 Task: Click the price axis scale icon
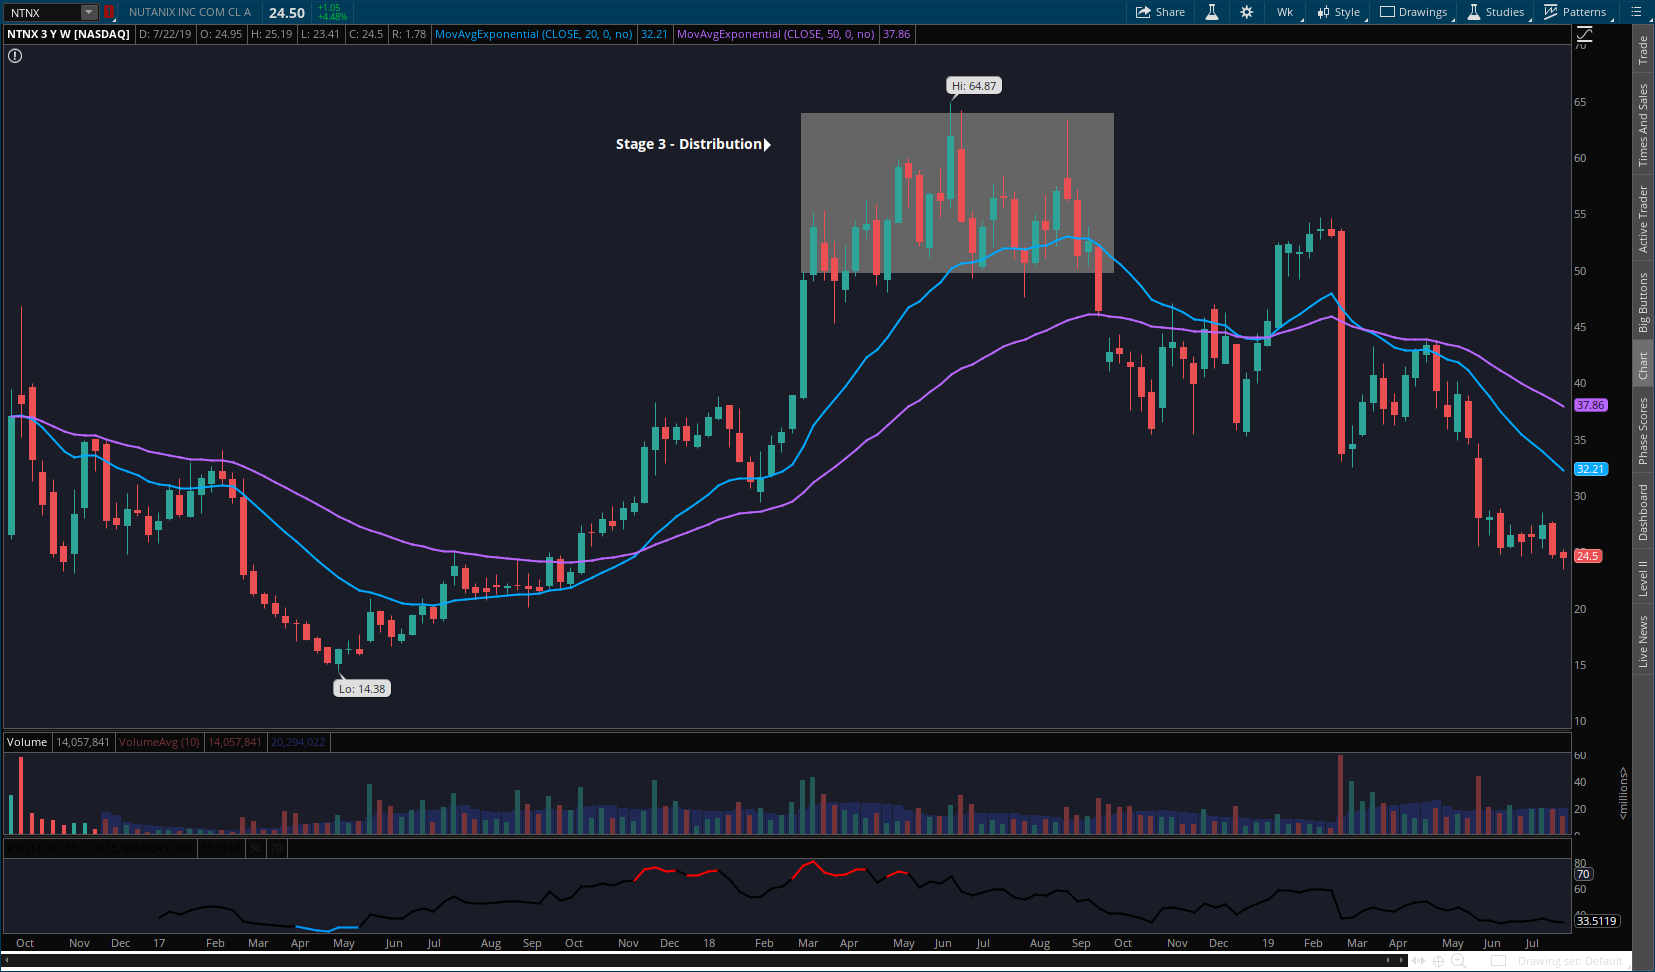pyautogui.click(x=1584, y=36)
